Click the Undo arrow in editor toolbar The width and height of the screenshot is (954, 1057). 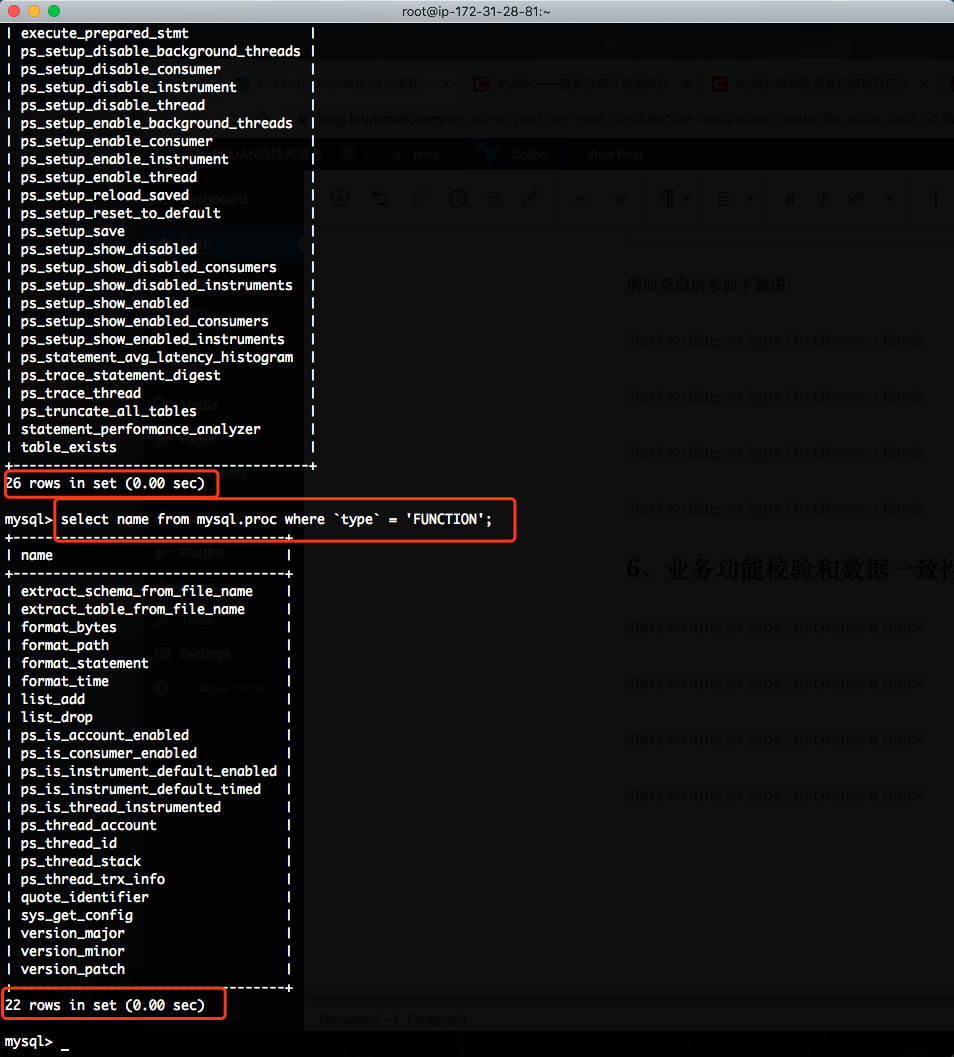click(380, 198)
